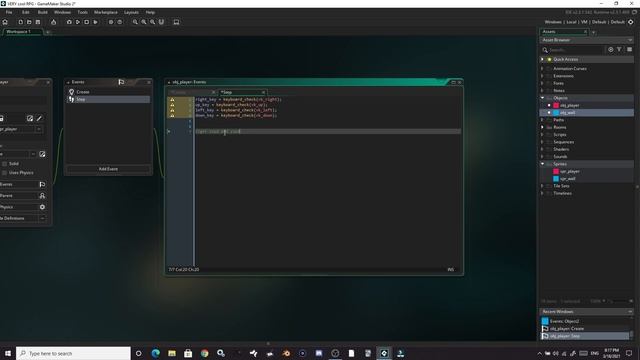Click the spr_wall sprite color thumbnail
This screenshot has height=360, width=640.
(x=556, y=179)
